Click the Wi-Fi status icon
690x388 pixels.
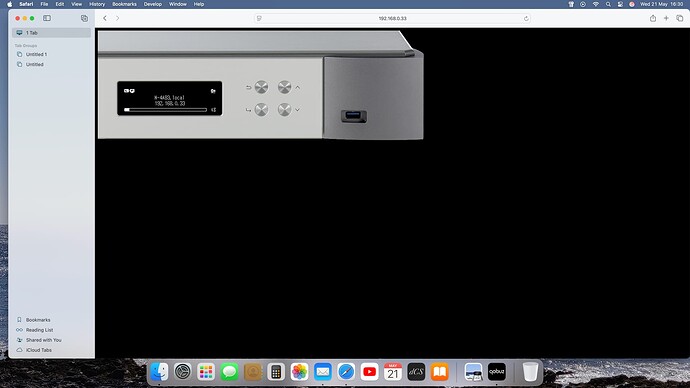[x=596, y=4]
